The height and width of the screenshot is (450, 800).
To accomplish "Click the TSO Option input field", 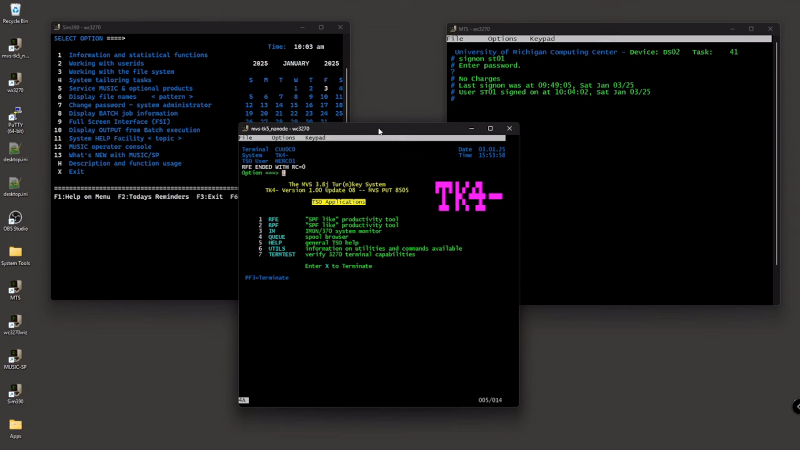I will click(x=284, y=173).
